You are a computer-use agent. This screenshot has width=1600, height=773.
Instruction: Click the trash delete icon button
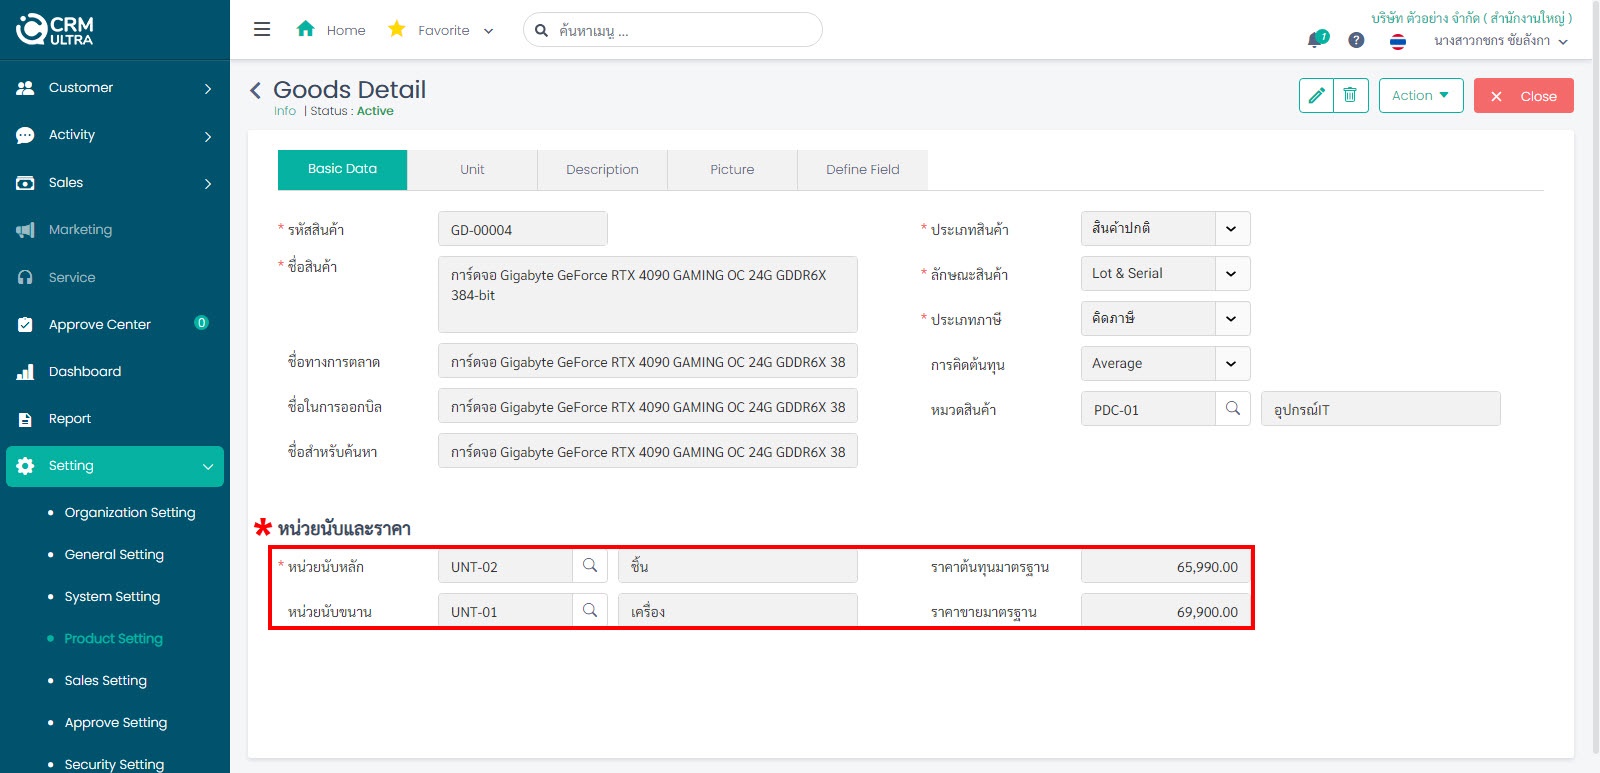coord(1350,96)
